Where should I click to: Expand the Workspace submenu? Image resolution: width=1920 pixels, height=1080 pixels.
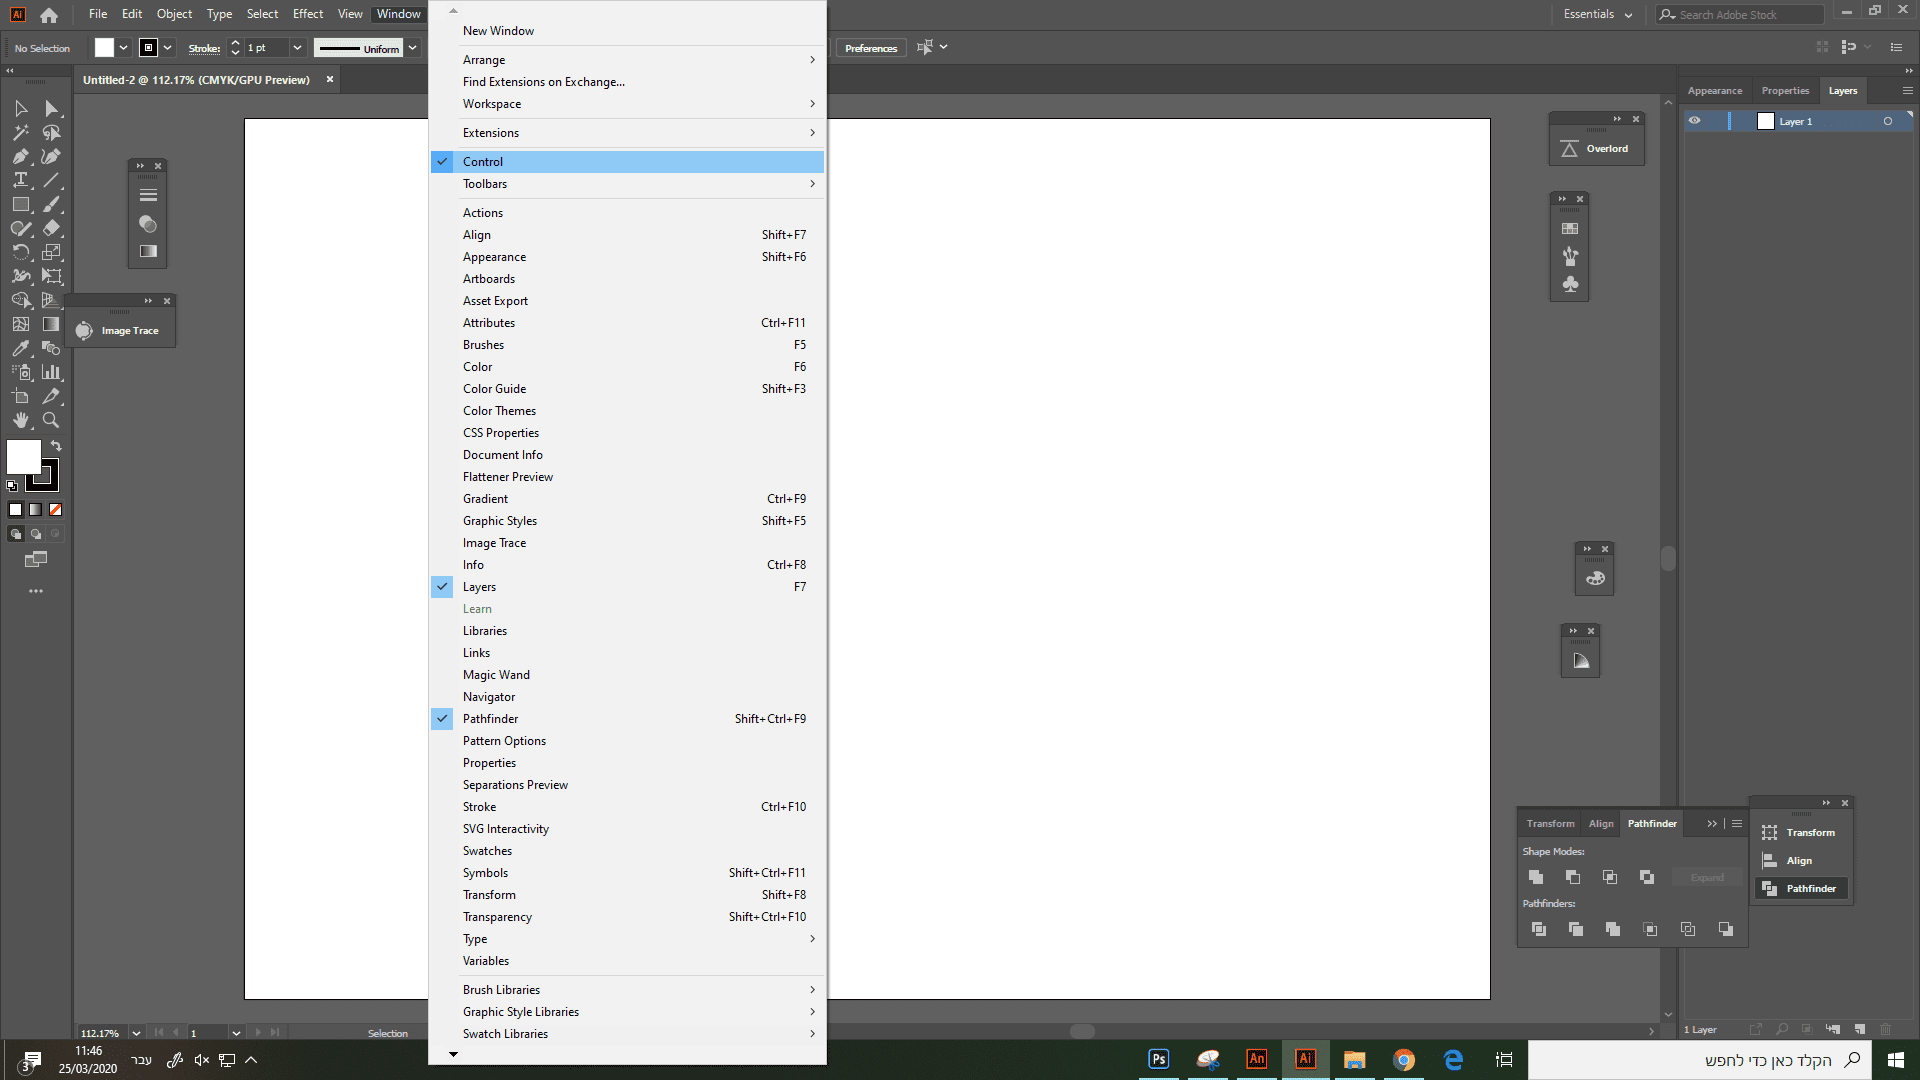point(492,104)
